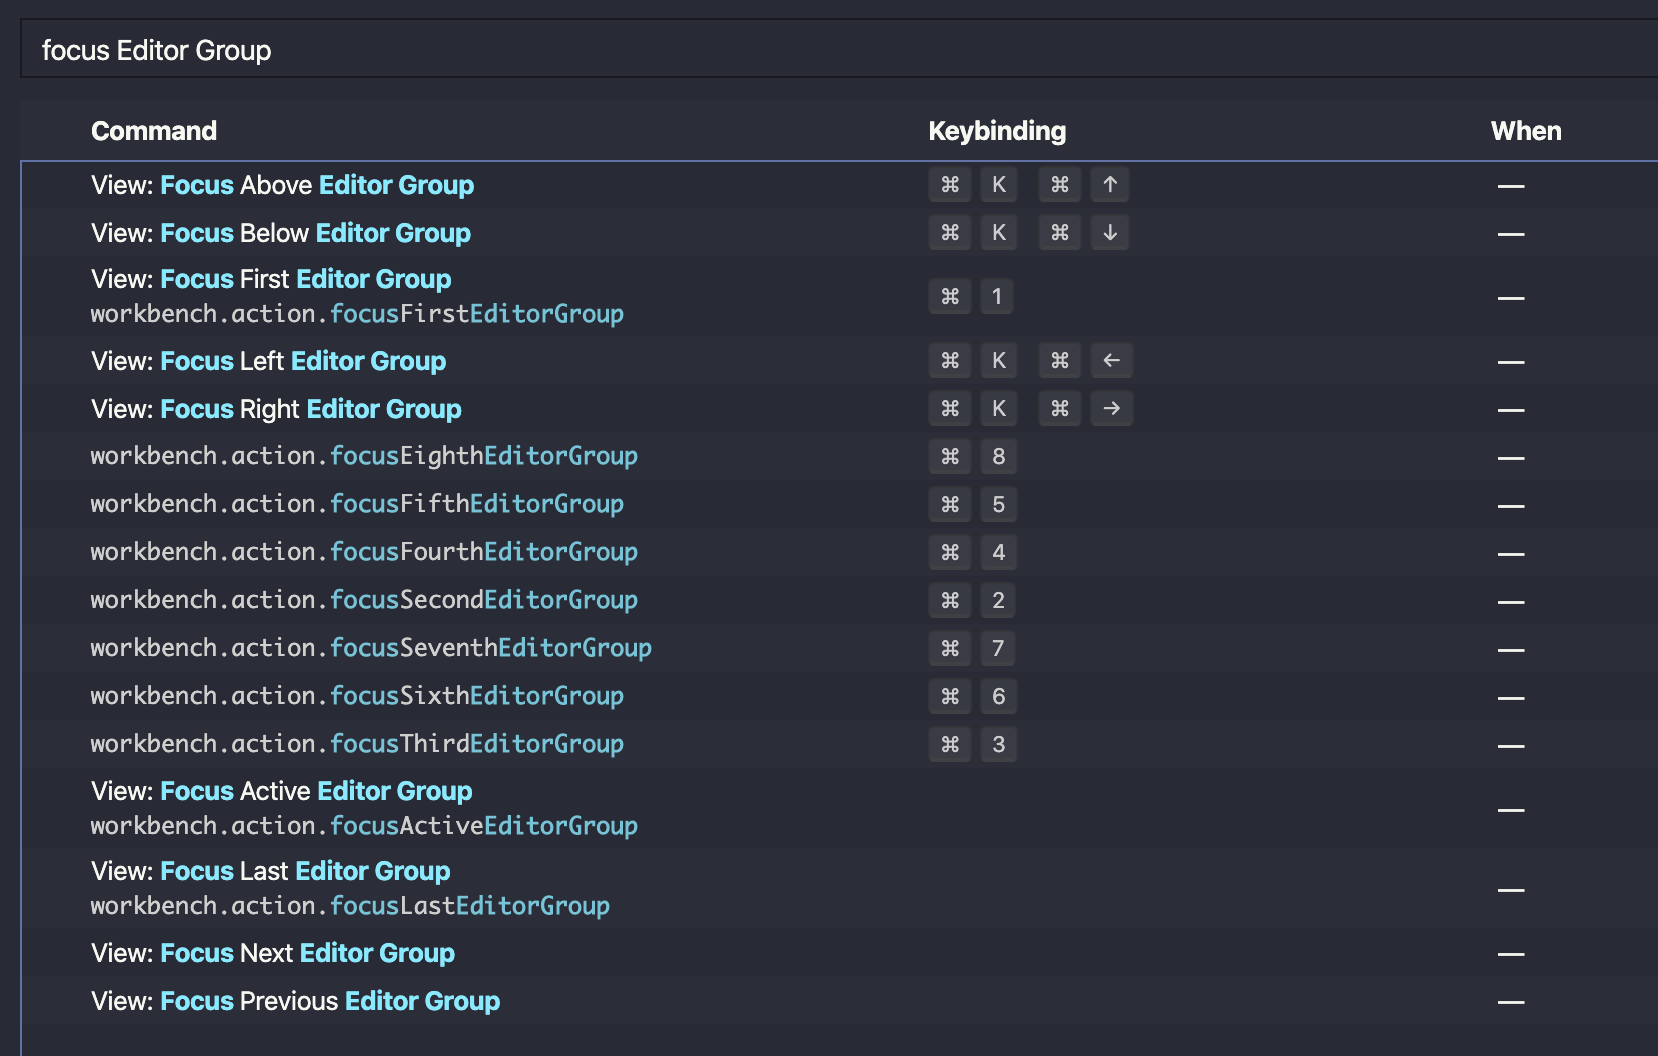Click the Keybinding column header
Viewport: 1658px width, 1056px height.
(x=996, y=130)
